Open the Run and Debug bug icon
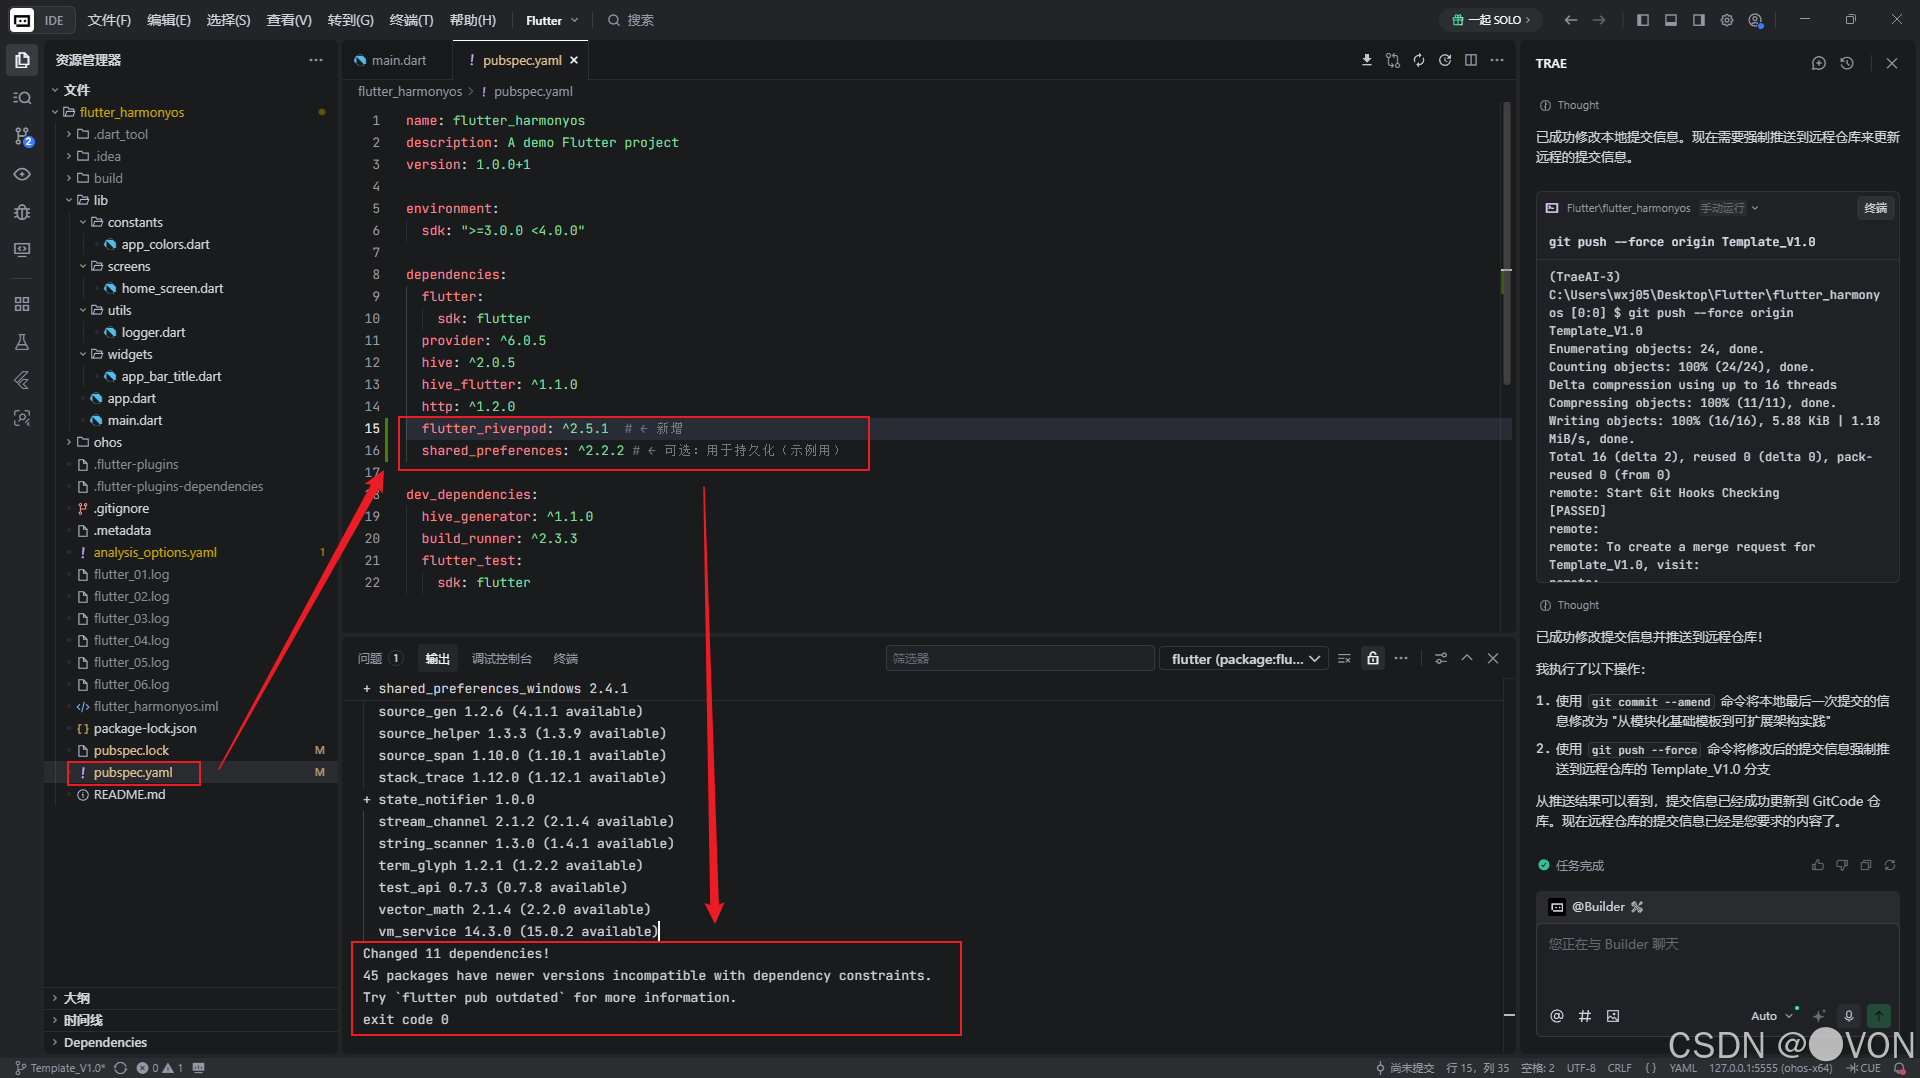This screenshot has width=1920, height=1078. coord(22,212)
